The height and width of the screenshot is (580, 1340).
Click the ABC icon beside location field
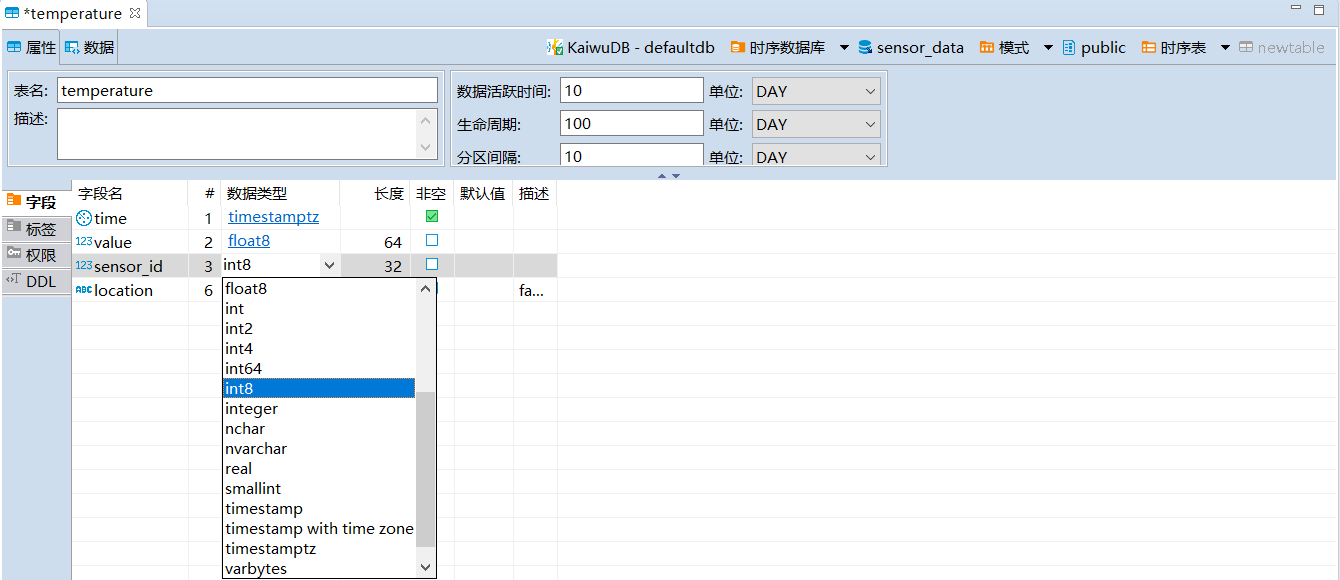click(84, 290)
